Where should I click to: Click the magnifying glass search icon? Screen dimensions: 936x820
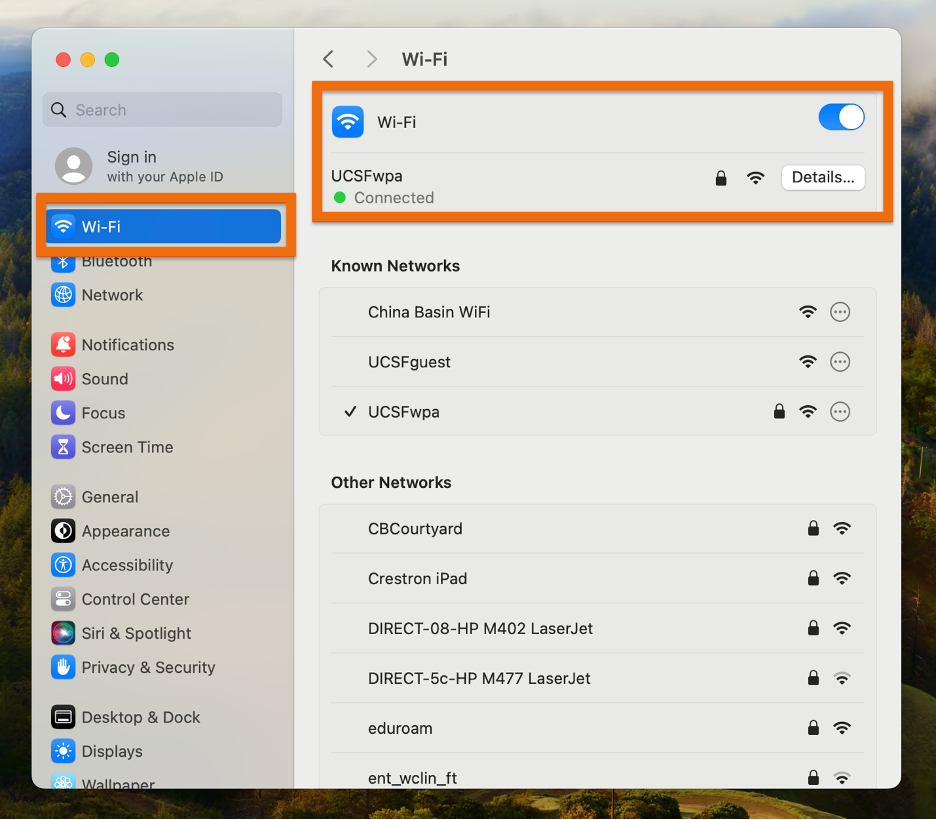[58, 110]
